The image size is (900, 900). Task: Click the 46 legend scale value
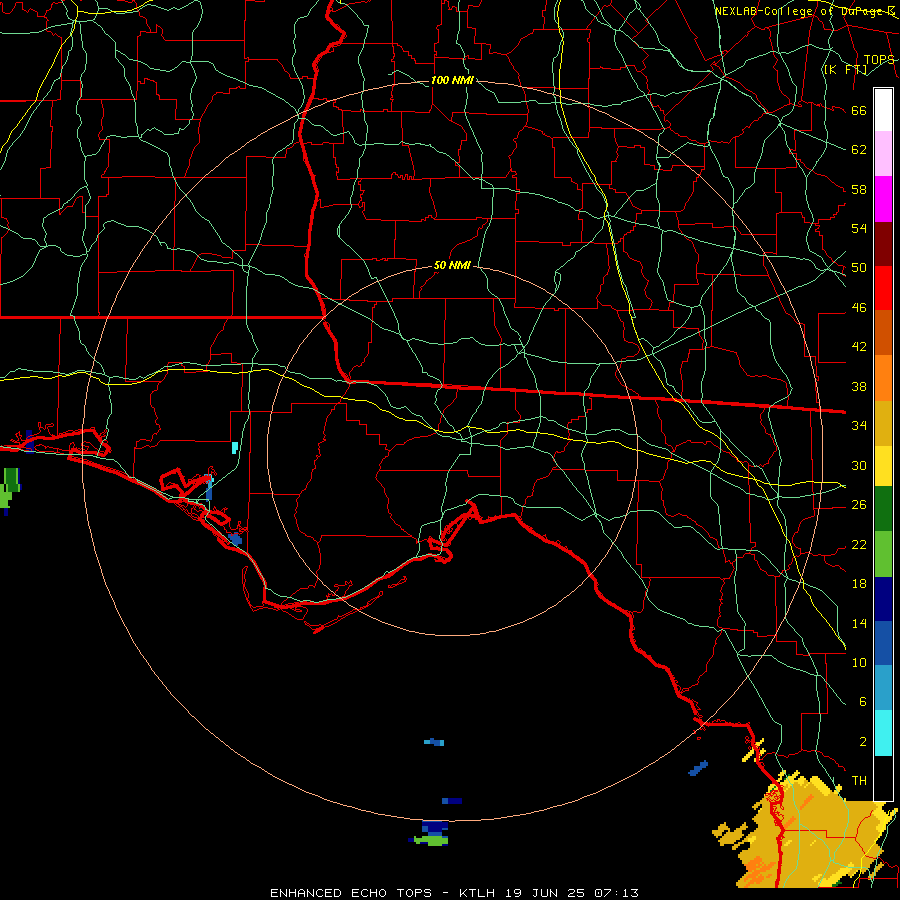(x=859, y=308)
